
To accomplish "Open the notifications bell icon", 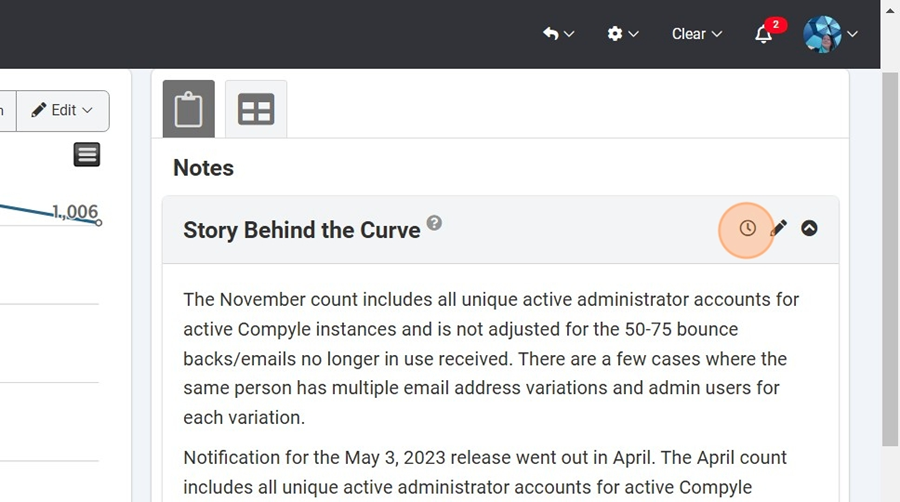I will (763, 34).
